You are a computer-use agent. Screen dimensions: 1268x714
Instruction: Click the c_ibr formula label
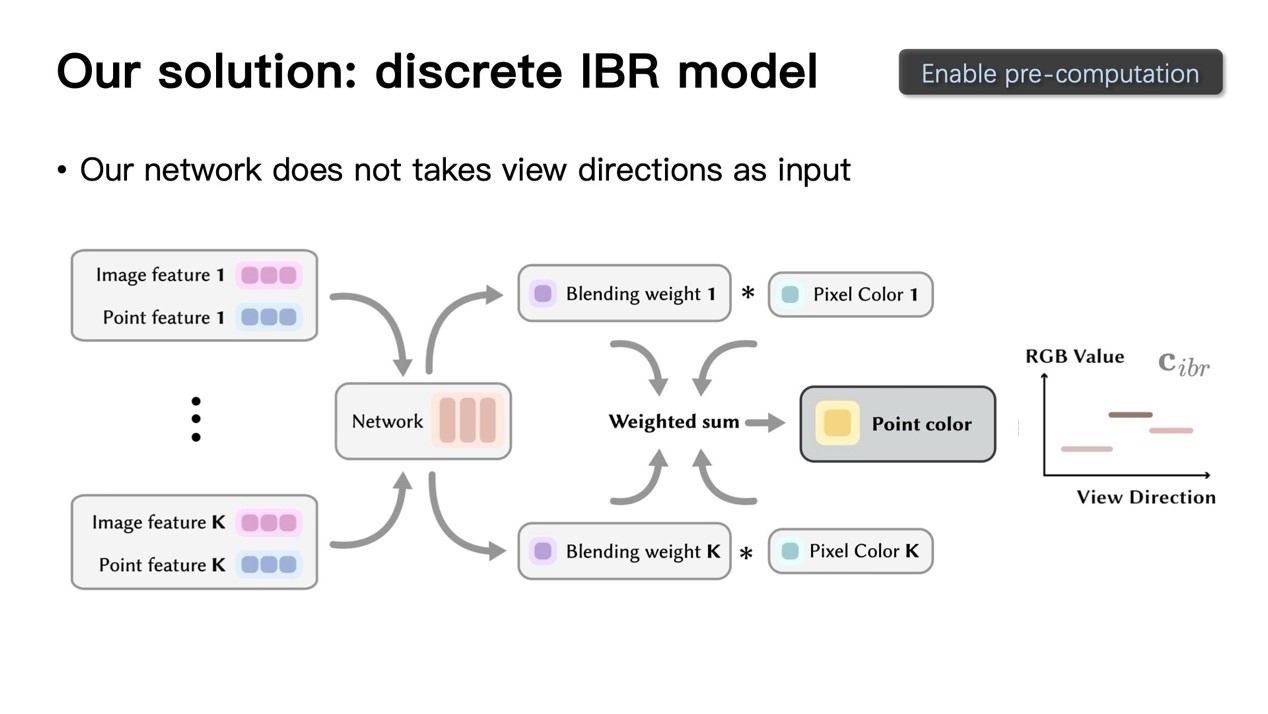pos(1183,363)
